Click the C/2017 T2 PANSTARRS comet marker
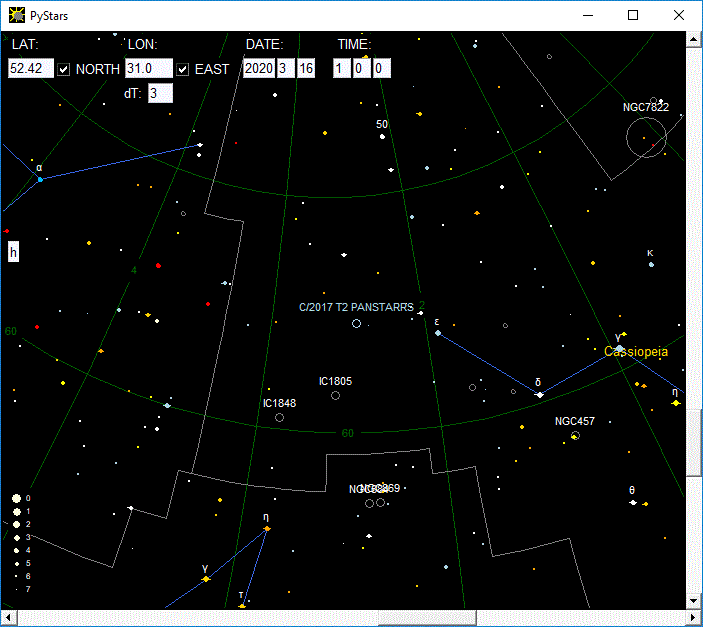Viewport: 703px width, 627px height. (356, 323)
